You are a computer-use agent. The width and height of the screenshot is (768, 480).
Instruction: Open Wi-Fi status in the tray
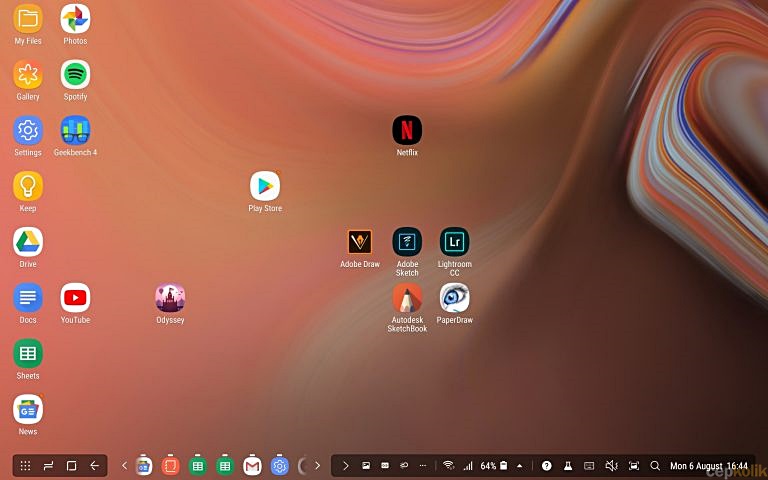click(448, 466)
